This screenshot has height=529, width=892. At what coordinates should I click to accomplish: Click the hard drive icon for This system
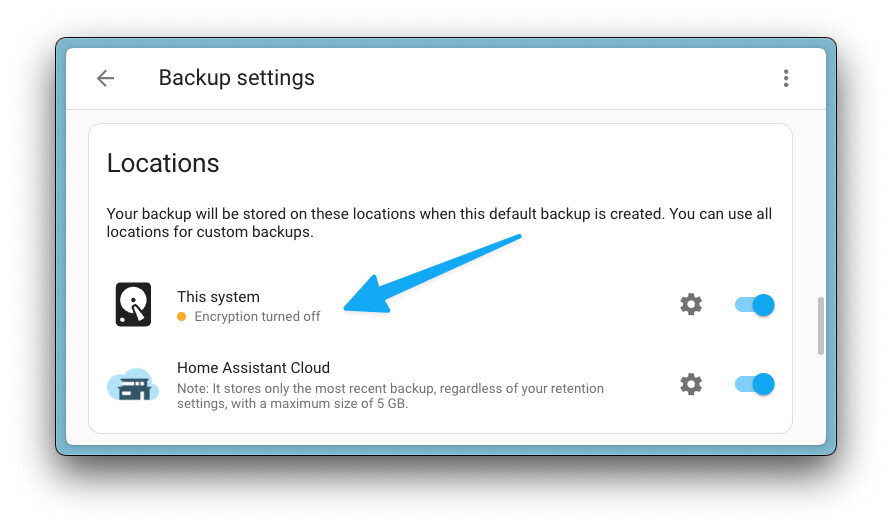133,305
